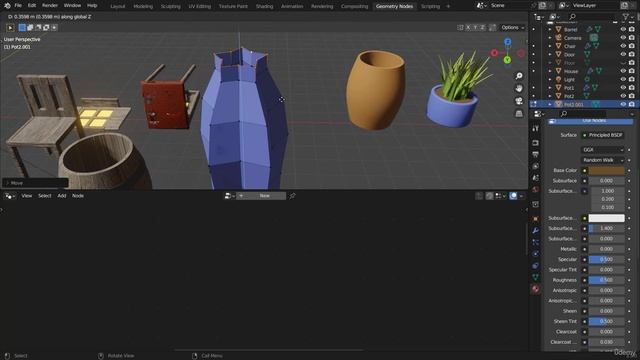
Task: Open the Object Constraints tab icon
Action: (x=536, y=266)
